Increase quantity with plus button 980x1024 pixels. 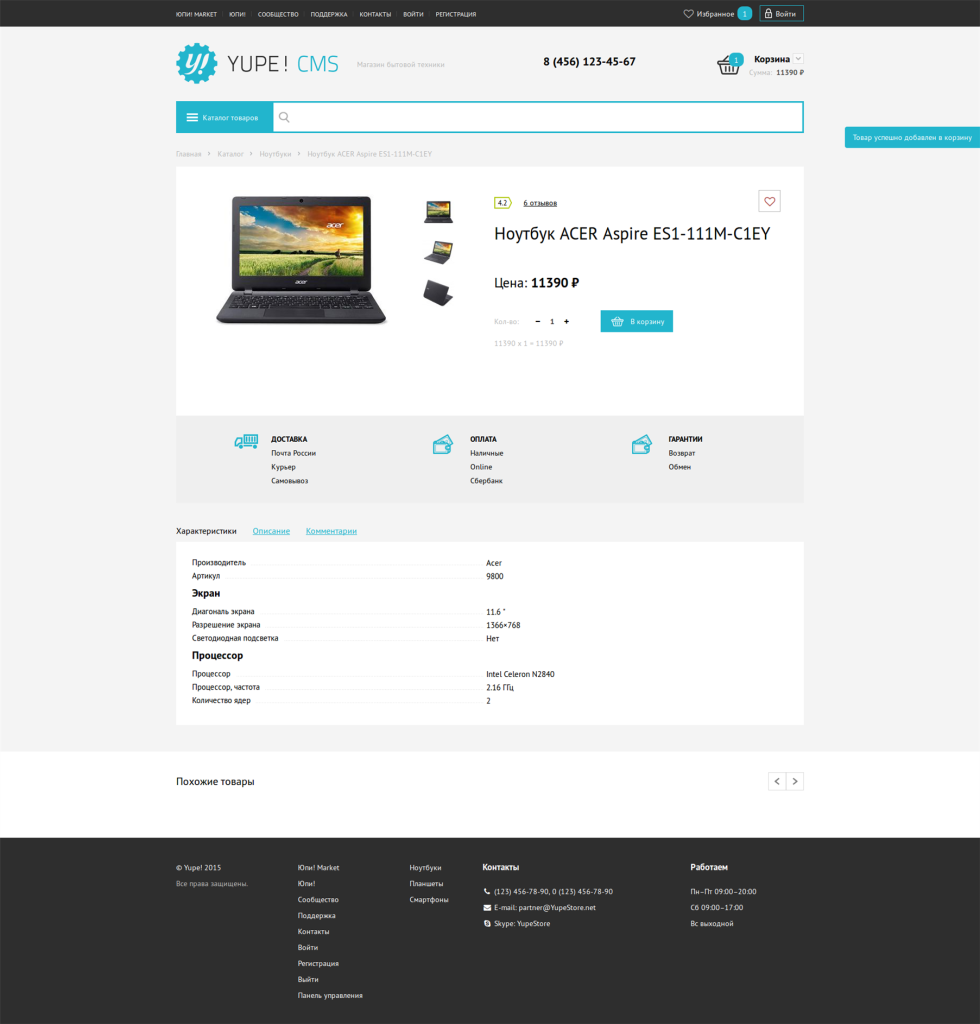(x=566, y=321)
